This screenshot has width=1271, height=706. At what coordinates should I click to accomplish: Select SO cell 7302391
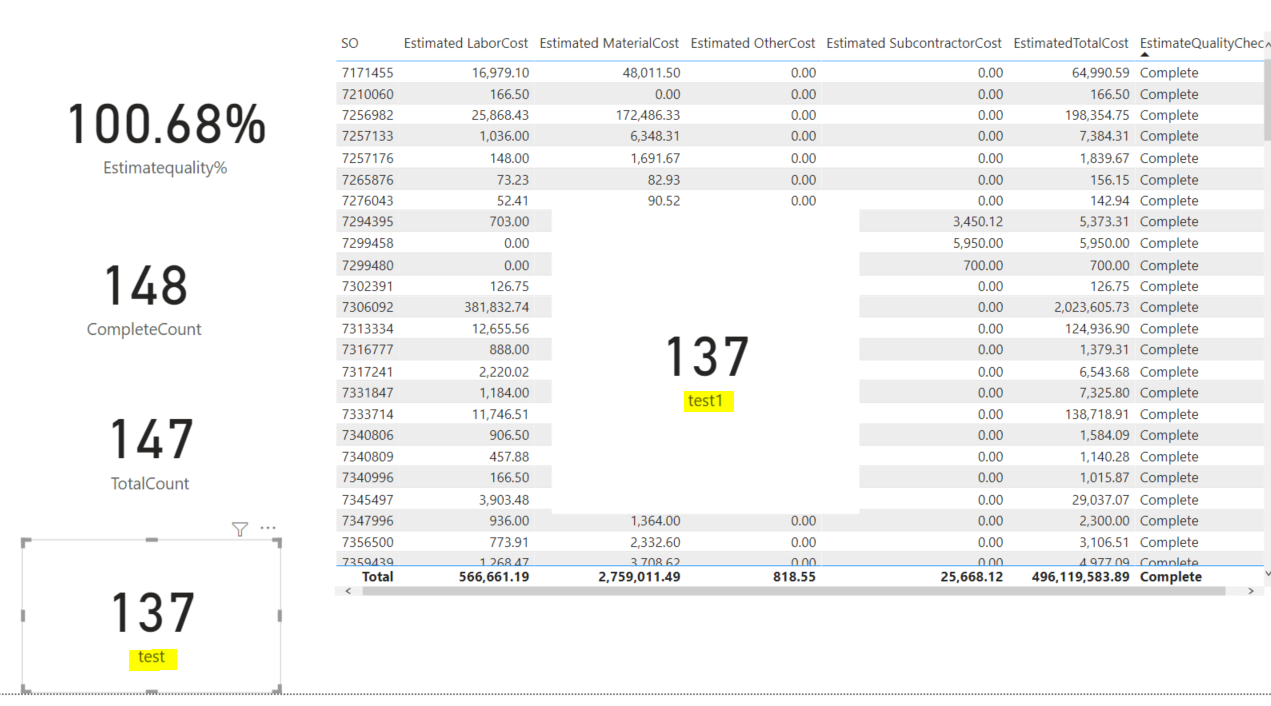click(x=367, y=286)
